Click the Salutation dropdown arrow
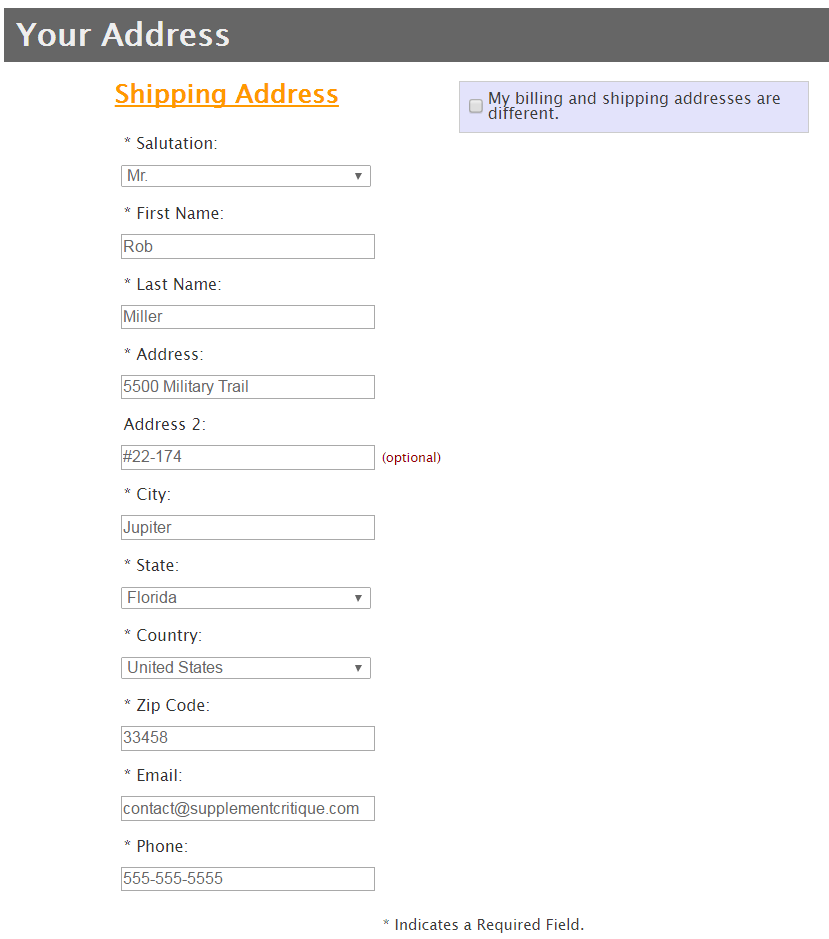This screenshot has height=939, width=829. coord(358,176)
